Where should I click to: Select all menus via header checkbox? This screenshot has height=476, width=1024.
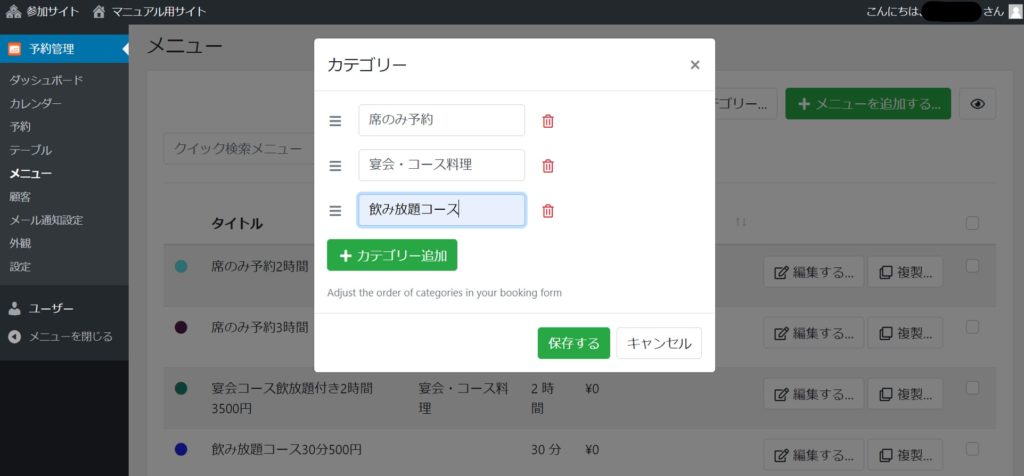click(x=972, y=223)
